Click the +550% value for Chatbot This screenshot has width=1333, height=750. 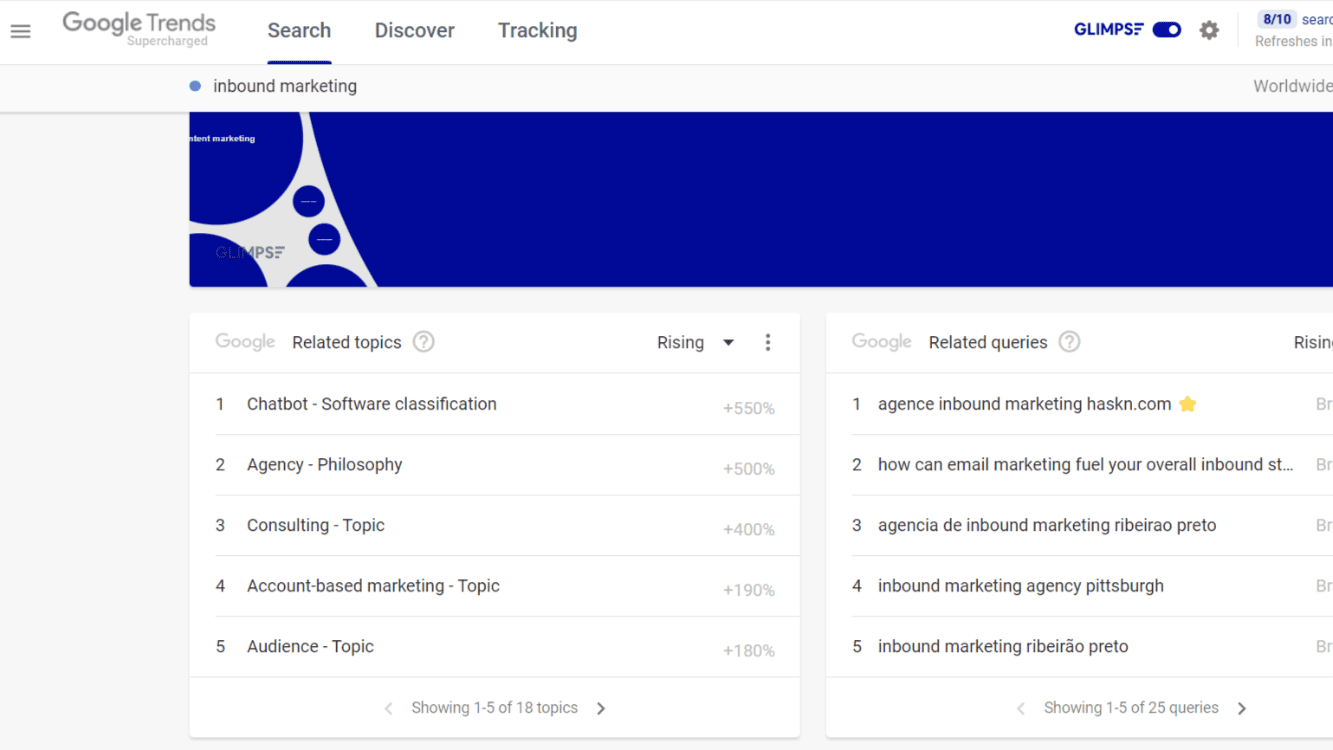[749, 408]
